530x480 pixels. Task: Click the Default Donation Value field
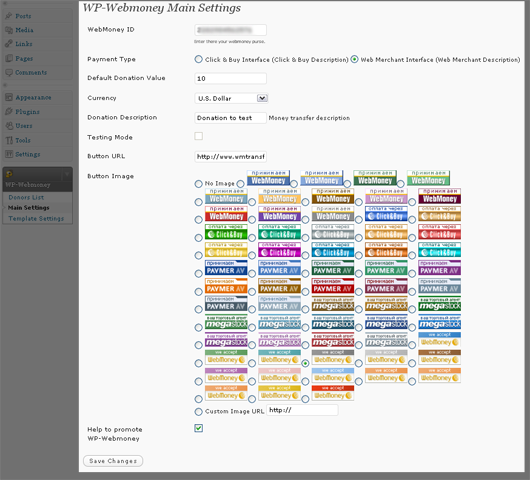pos(231,78)
